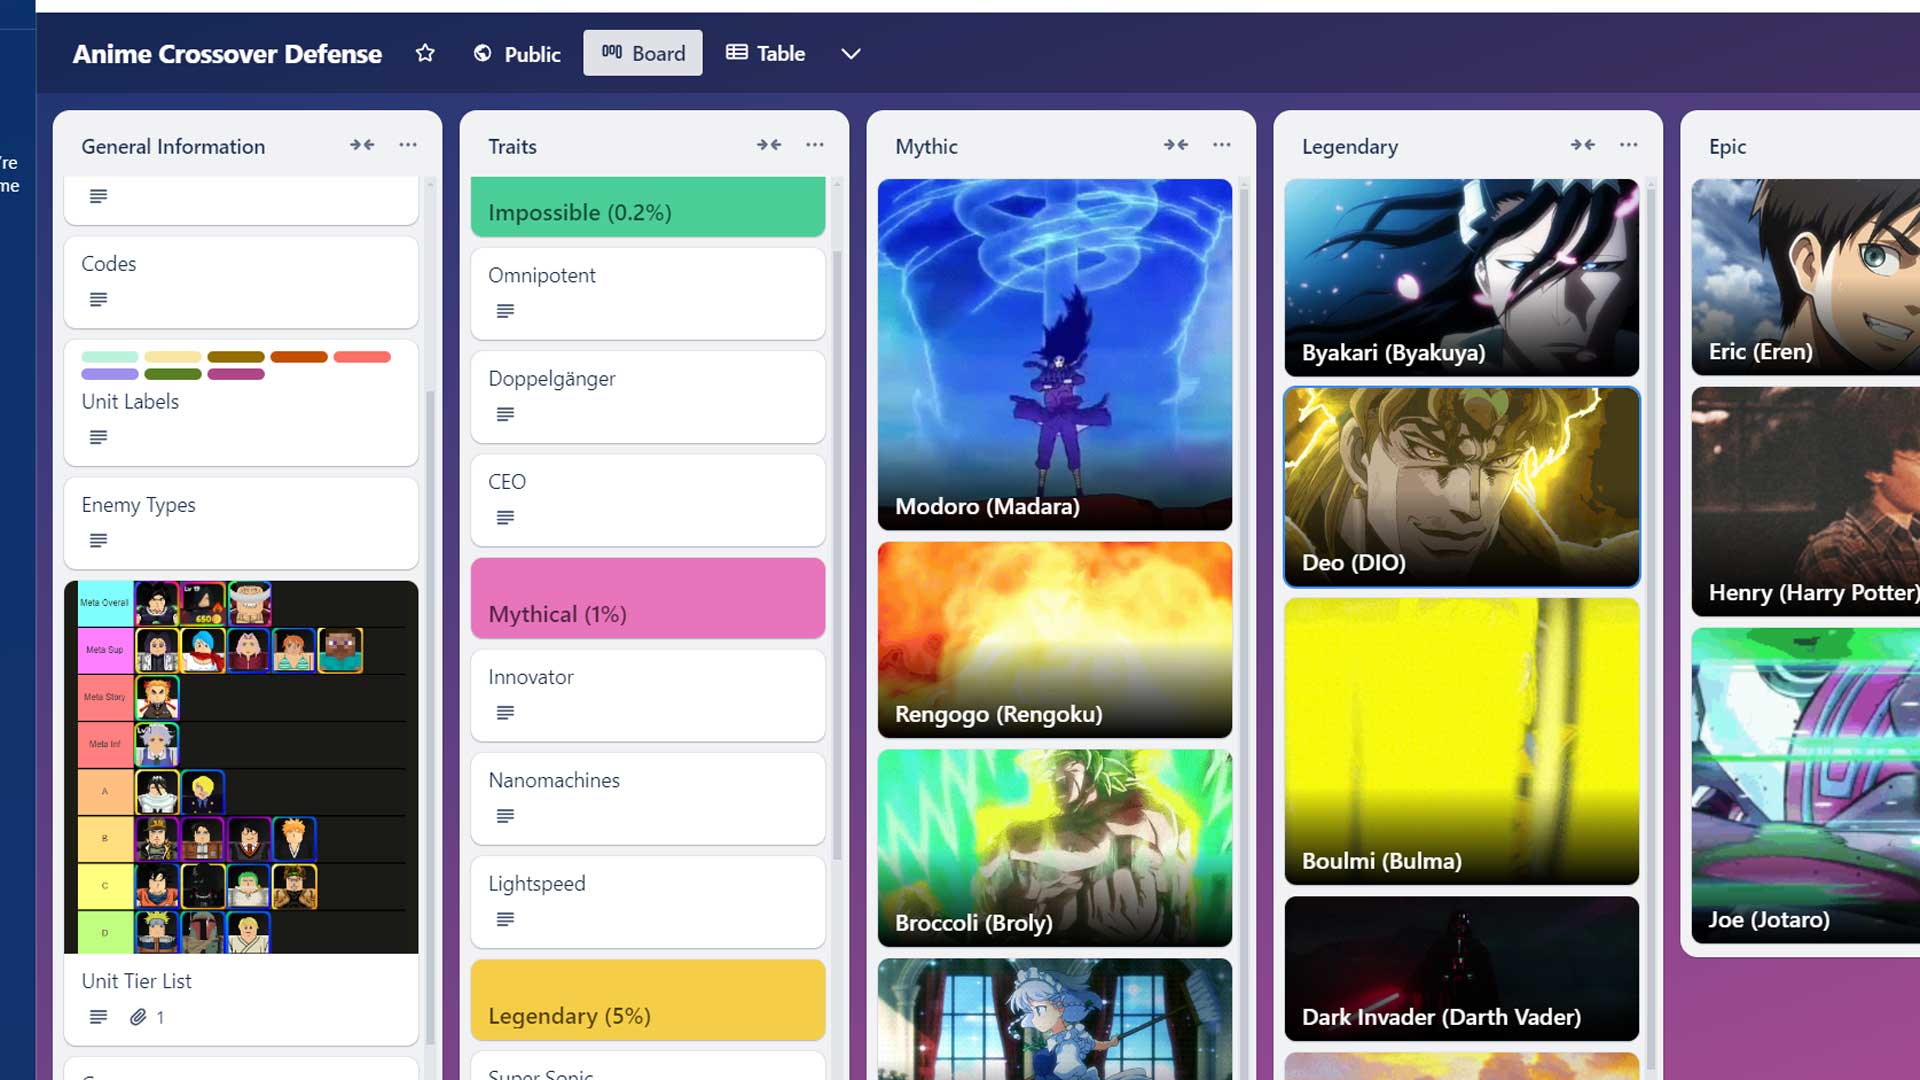Open the Dark Invader (Darth Vader) card
The image size is (1920, 1080).
(x=1462, y=968)
